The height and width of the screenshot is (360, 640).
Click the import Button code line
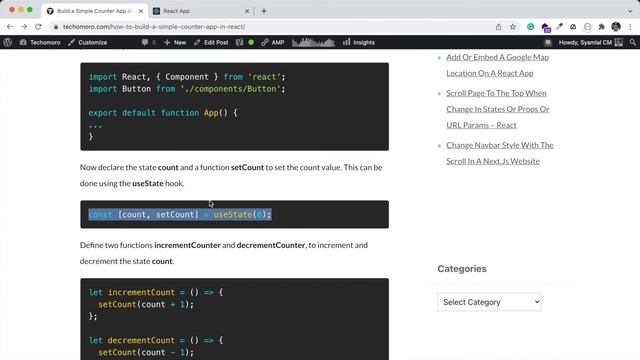tap(187, 89)
